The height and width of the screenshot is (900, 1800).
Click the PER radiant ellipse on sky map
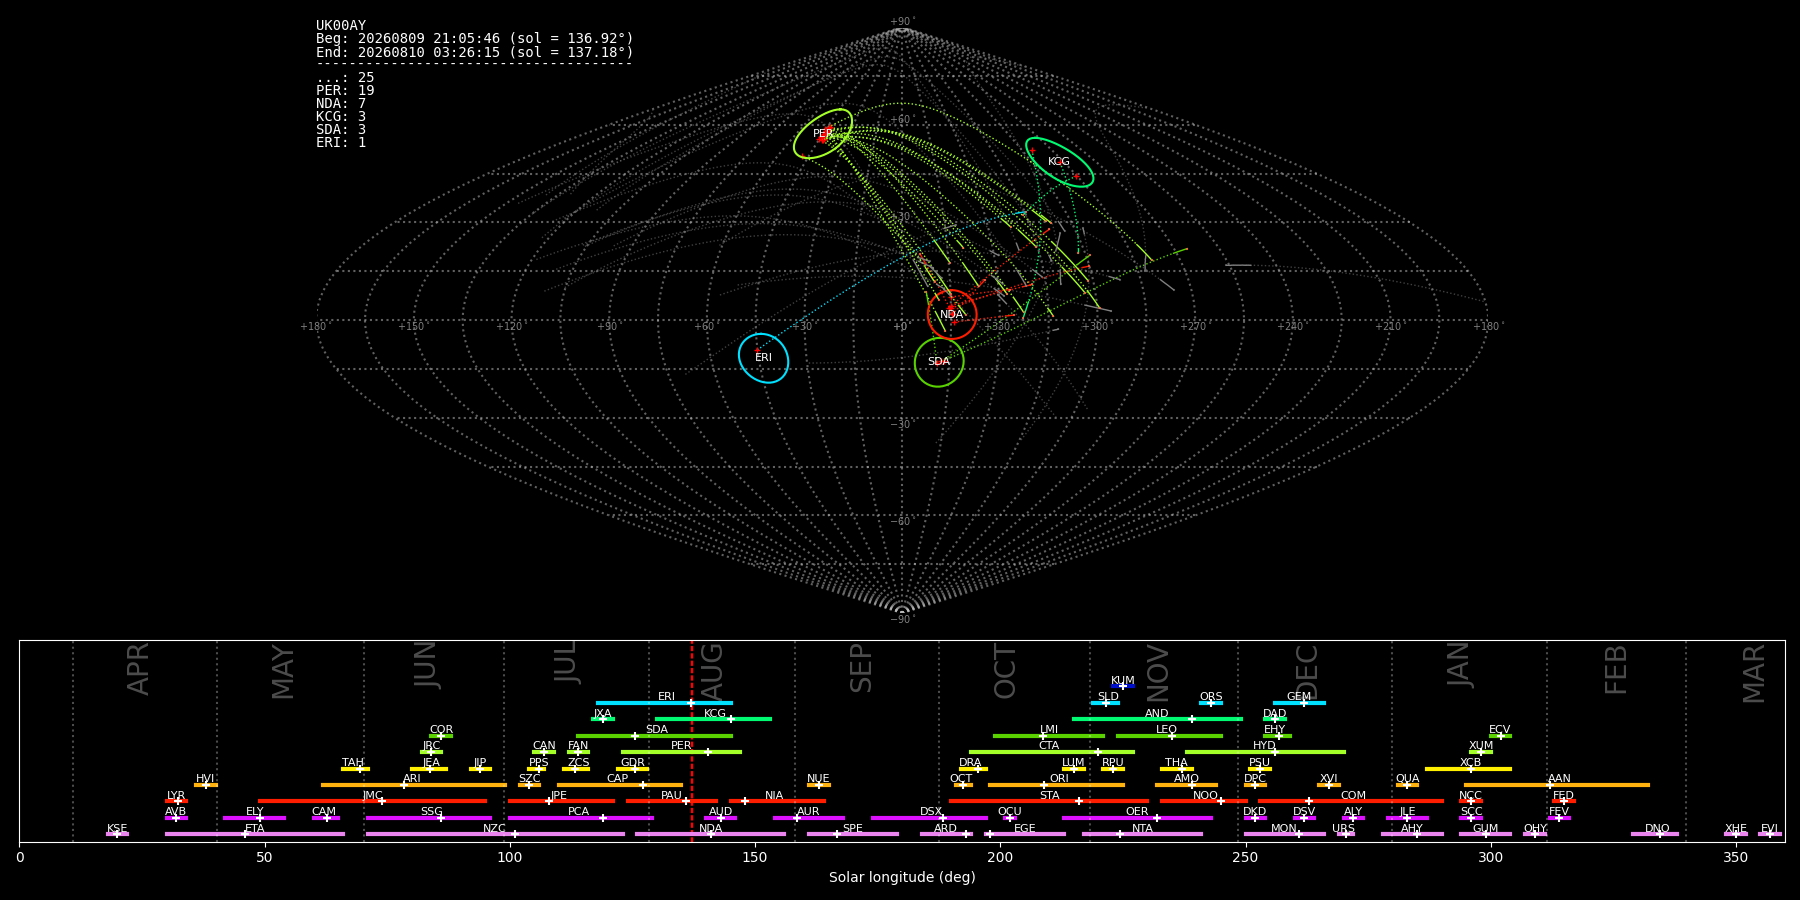(823, 134)
